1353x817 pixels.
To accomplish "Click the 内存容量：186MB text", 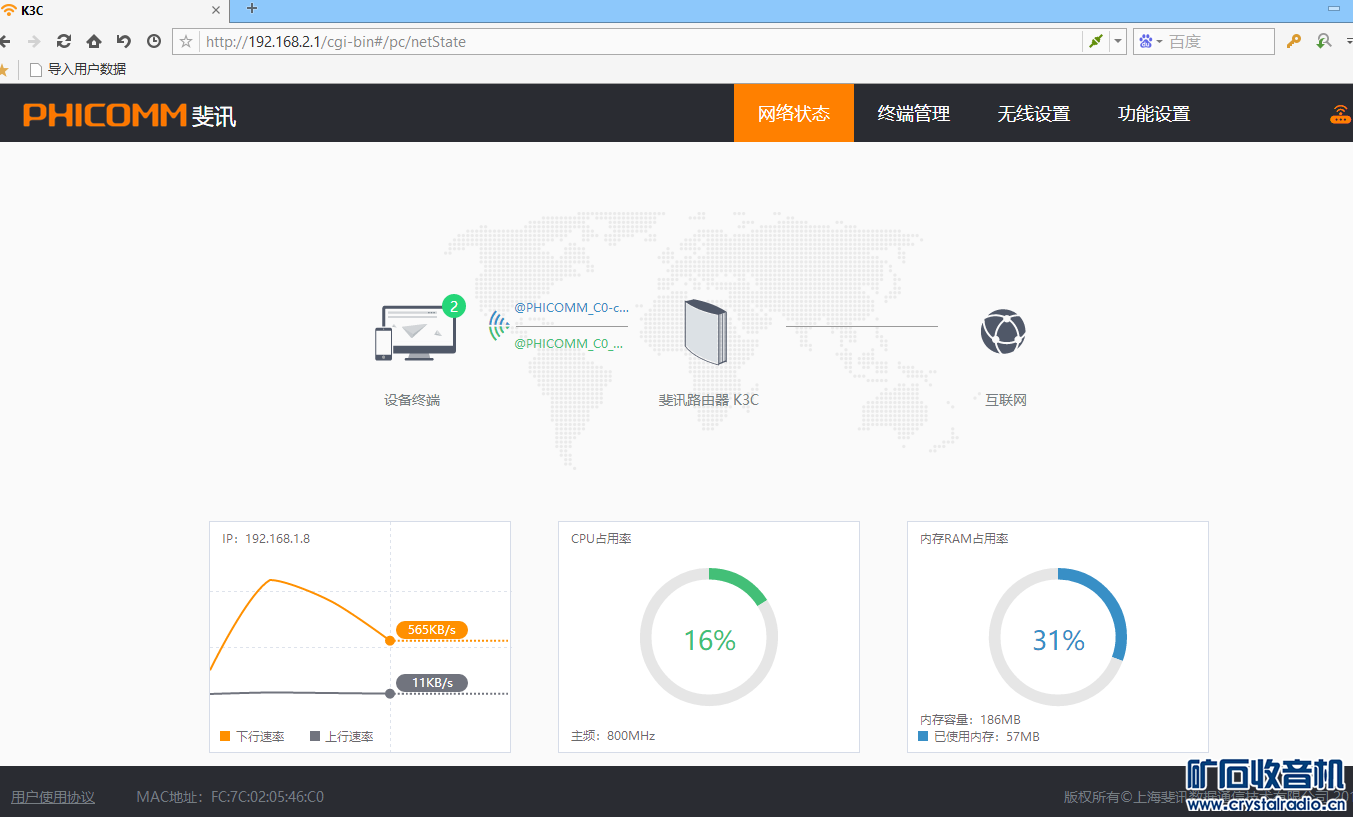I will coord(970,720).
